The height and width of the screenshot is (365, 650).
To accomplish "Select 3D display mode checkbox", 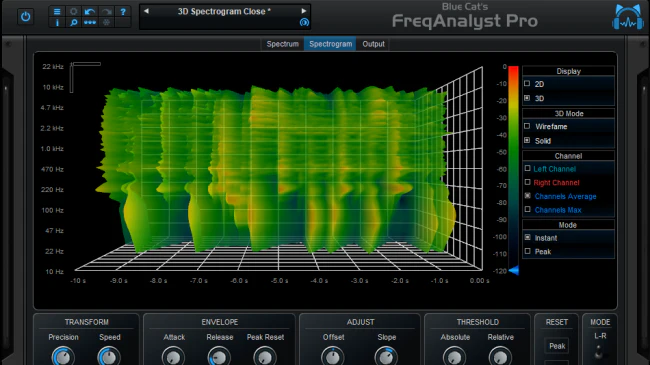I will click(527, 98).
